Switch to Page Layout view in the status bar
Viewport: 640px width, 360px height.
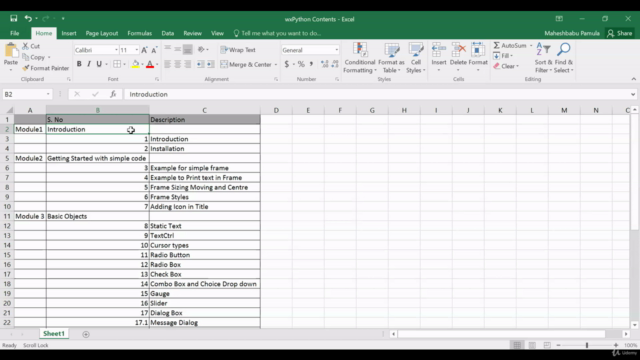[532, 345]
